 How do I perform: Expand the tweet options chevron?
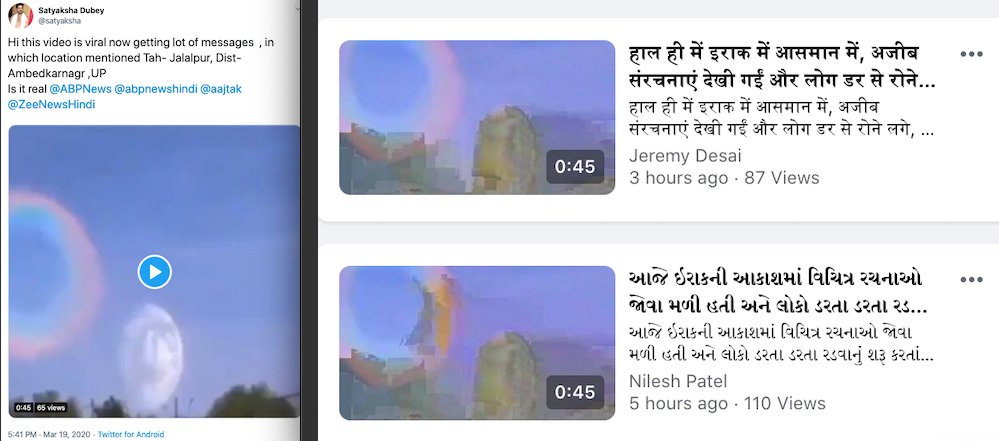pos(298,9)
